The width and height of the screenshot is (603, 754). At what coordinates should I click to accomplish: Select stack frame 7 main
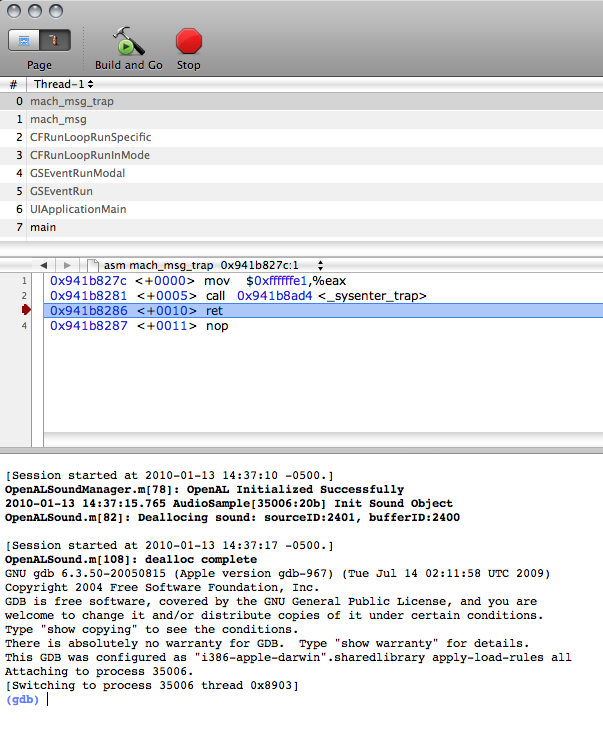302,227
